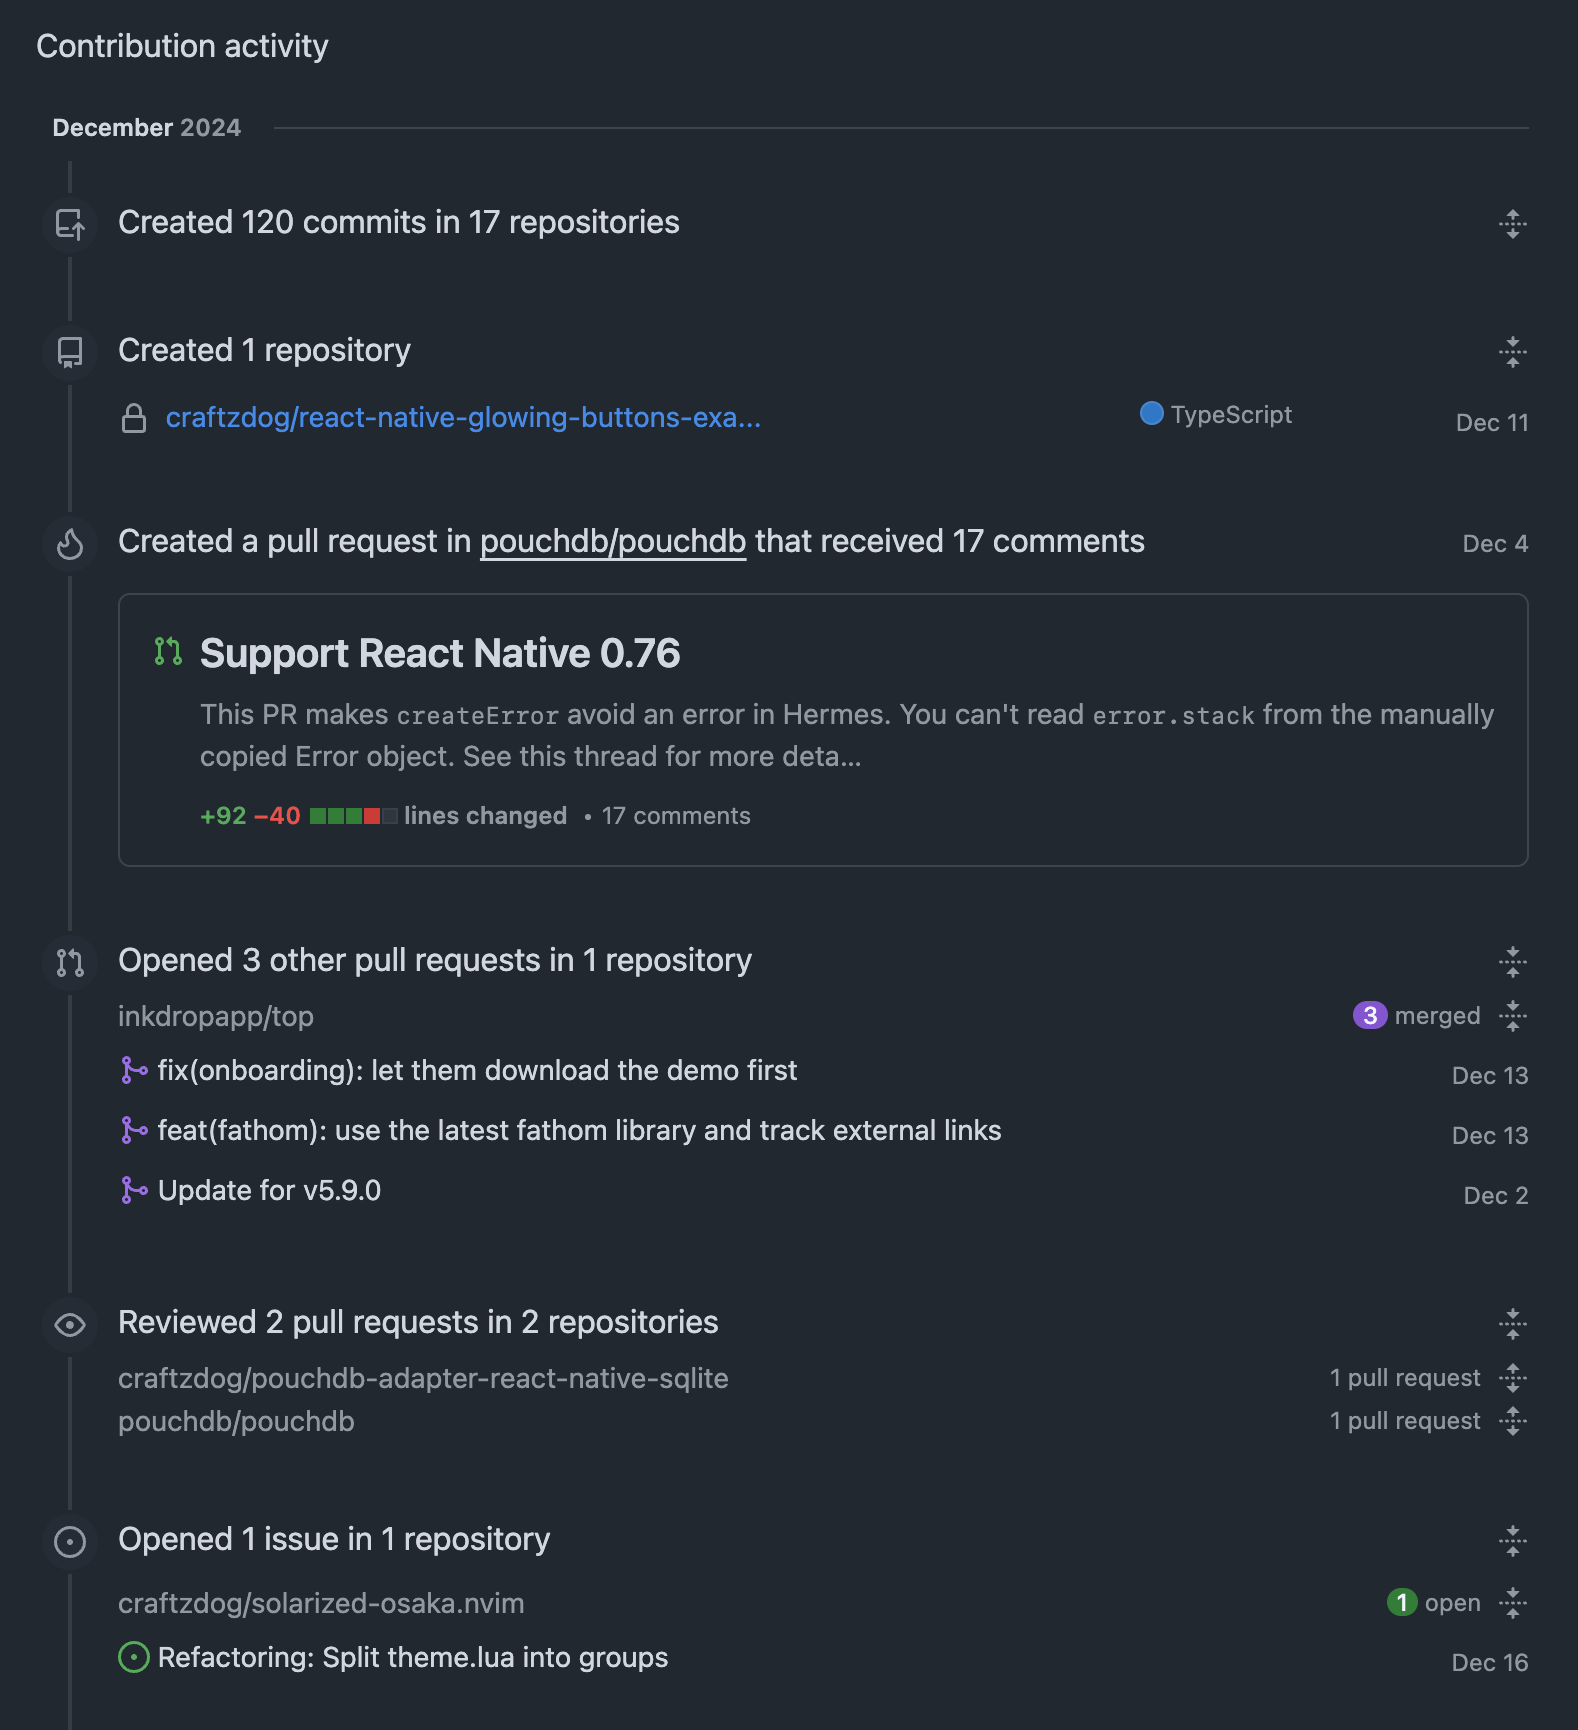This screenshot has width=1578, height=1730.
Task: Click the flame icon next to pull request
Action: 70,544
